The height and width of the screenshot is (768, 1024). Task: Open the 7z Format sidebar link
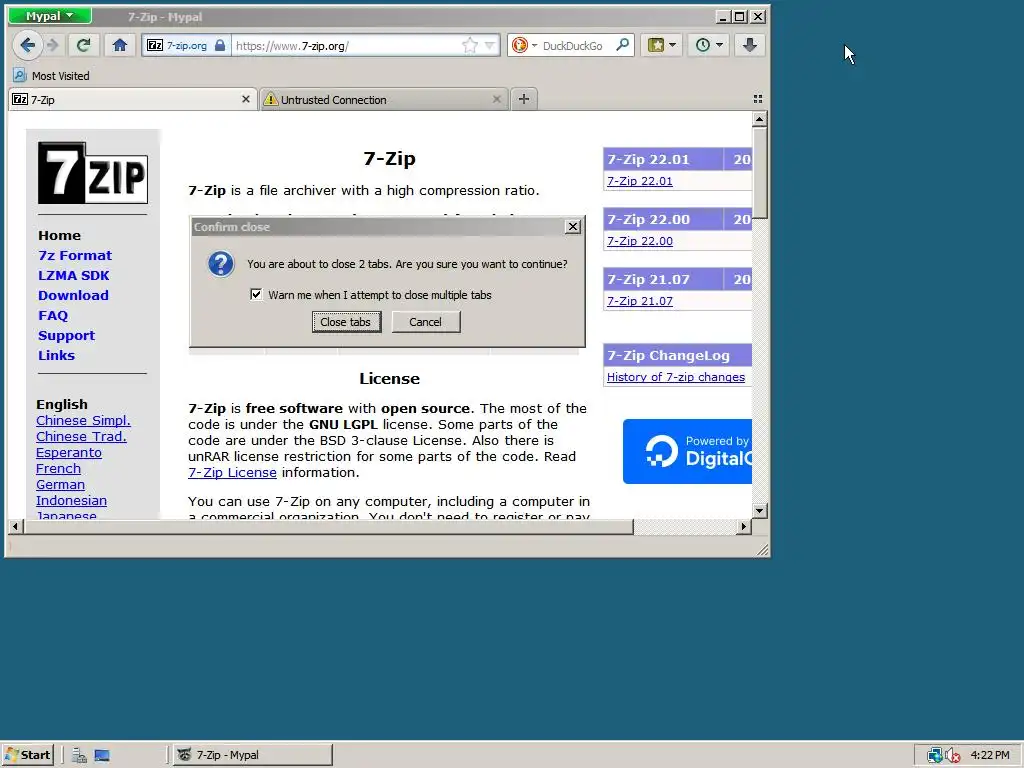pos(74,255)
